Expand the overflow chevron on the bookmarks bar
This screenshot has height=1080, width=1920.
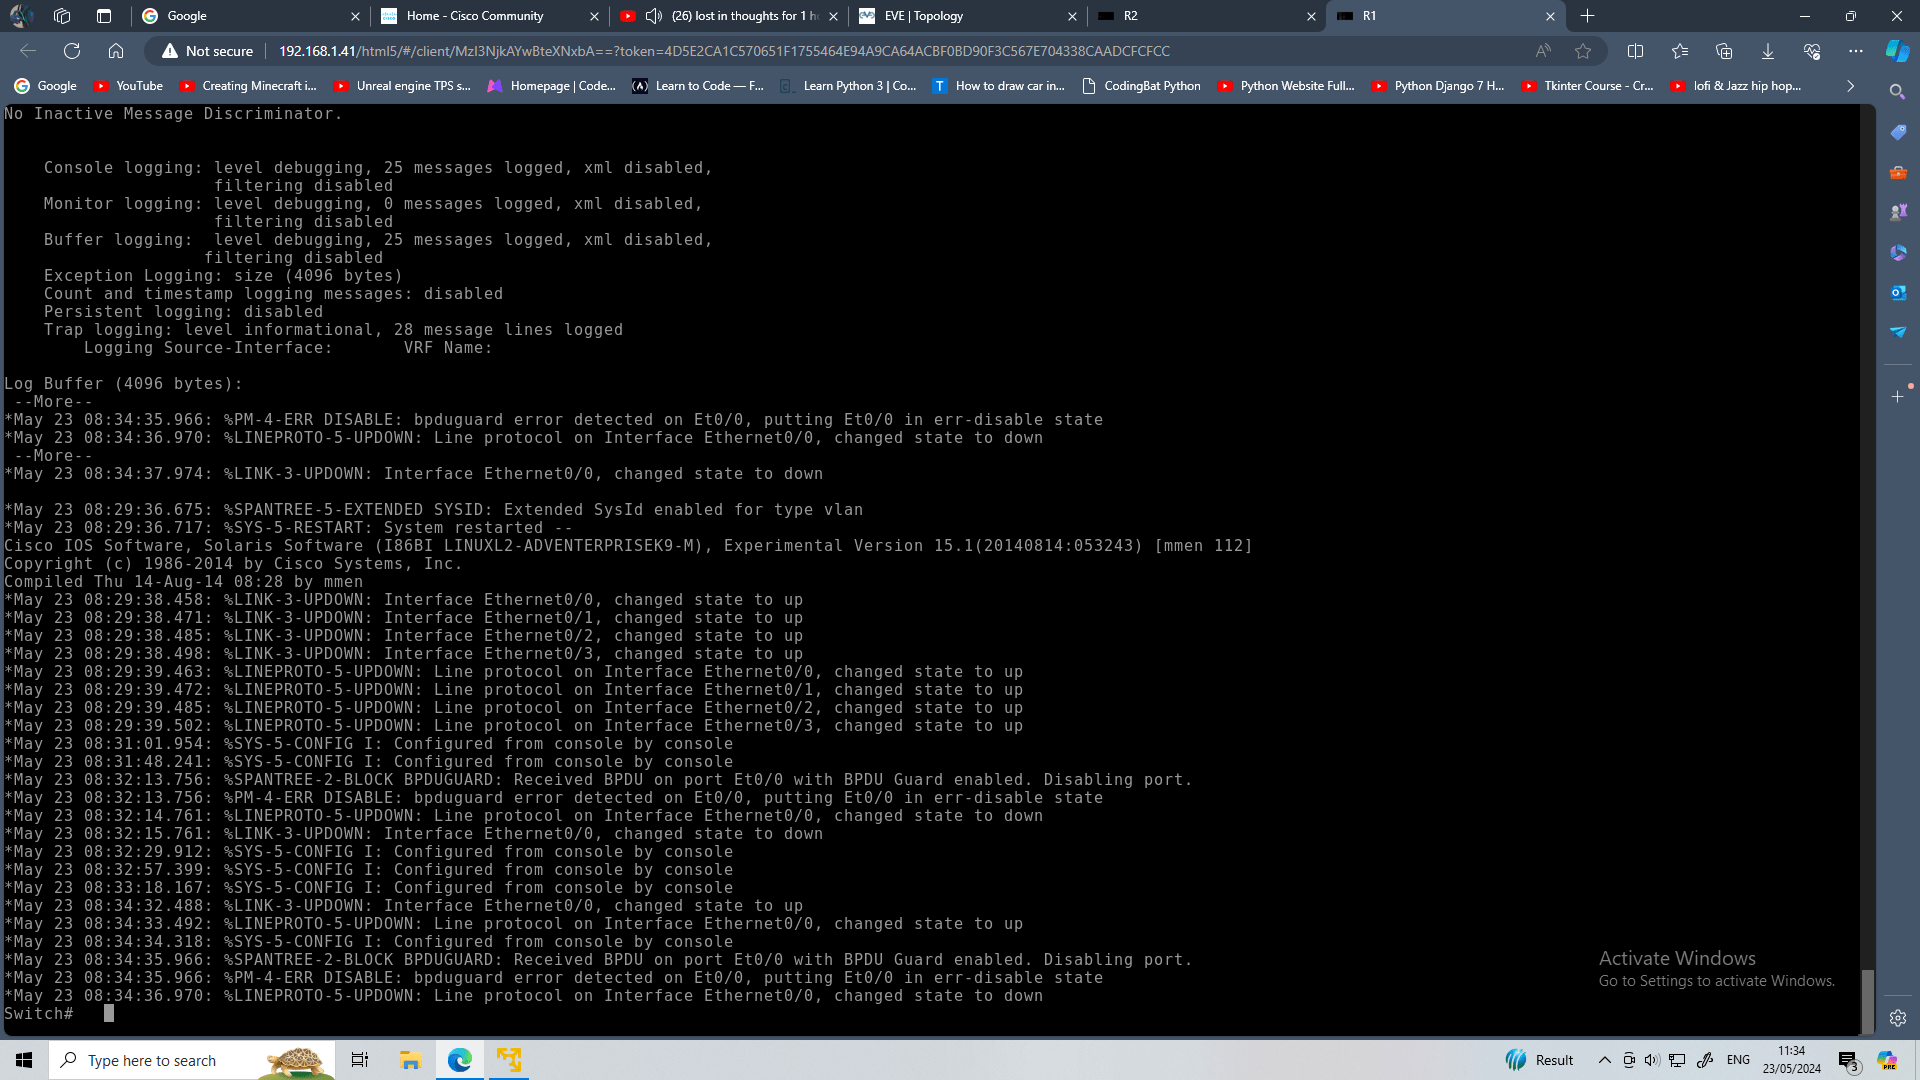(1850, 86)
